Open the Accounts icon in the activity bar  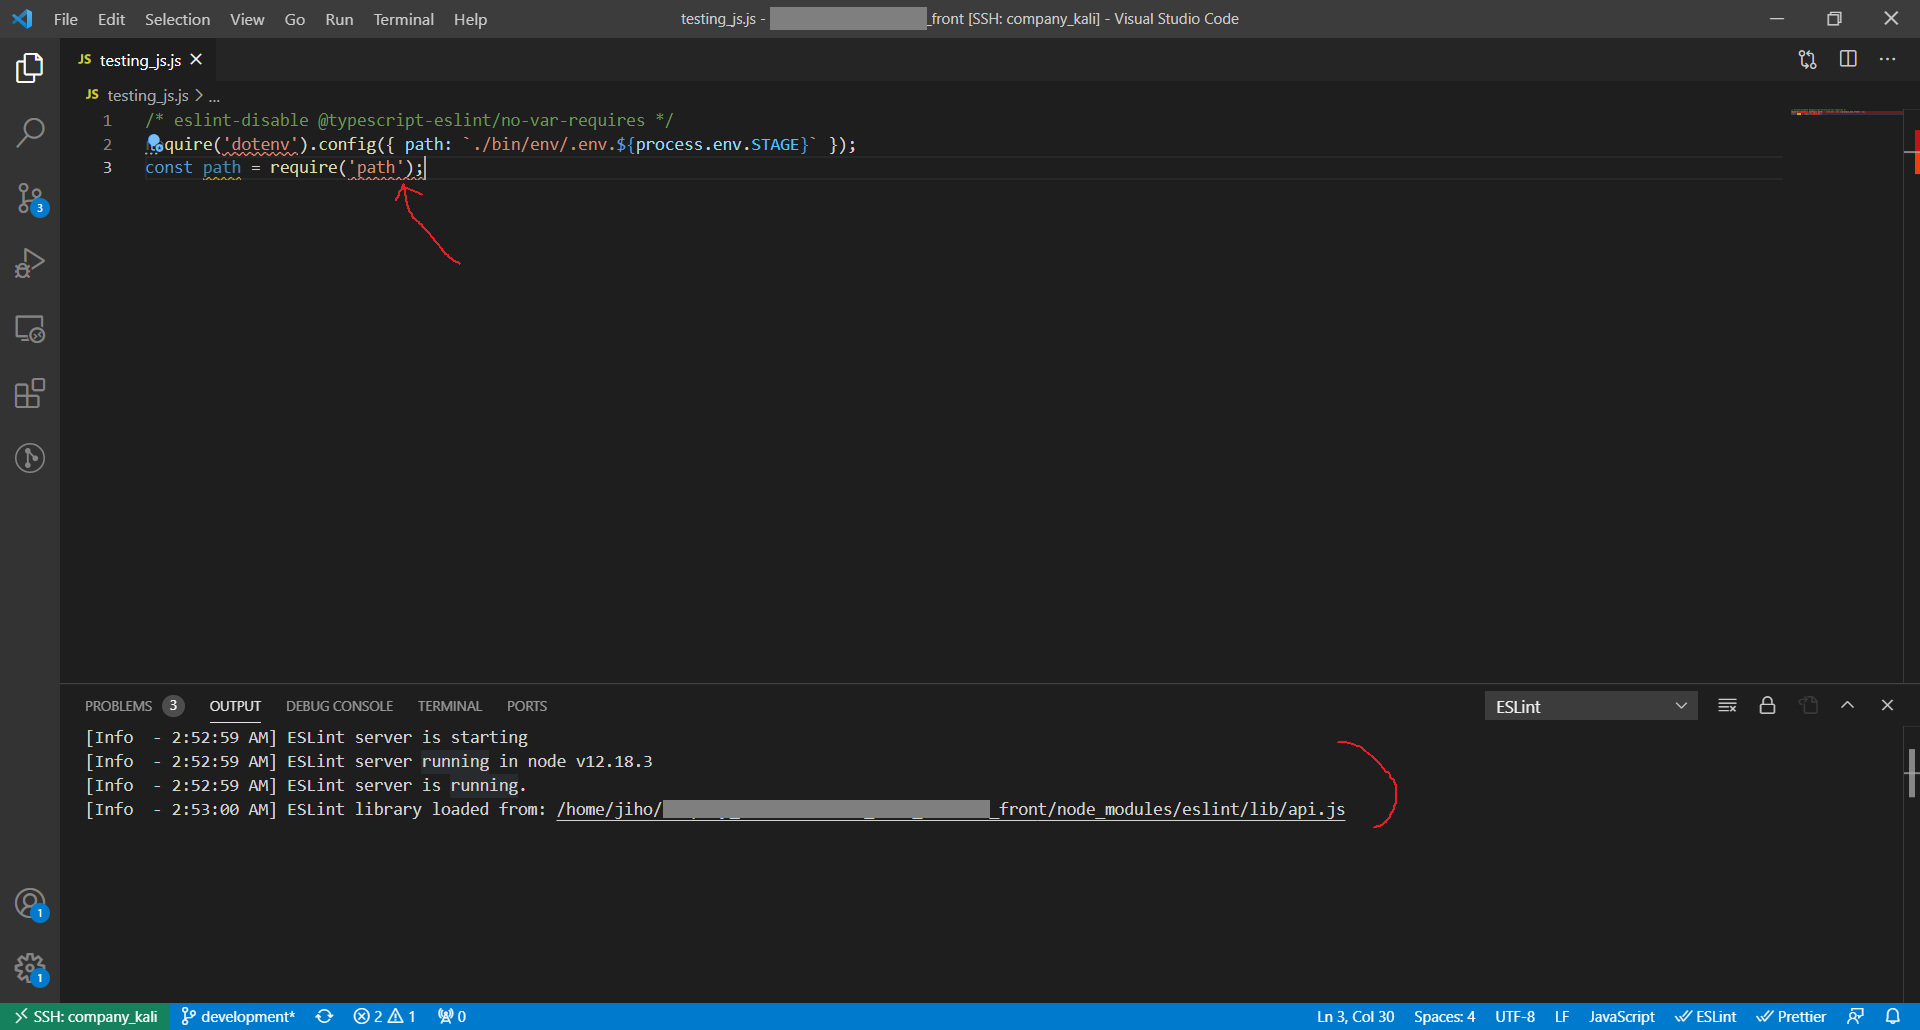click(x=31, y=902)
